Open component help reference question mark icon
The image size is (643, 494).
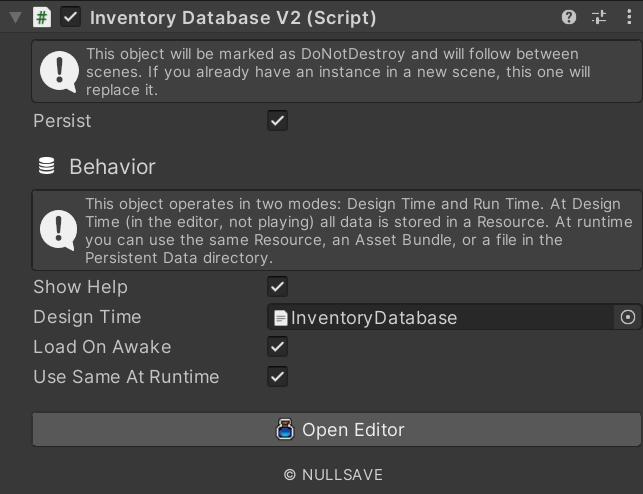coord(569,17)
